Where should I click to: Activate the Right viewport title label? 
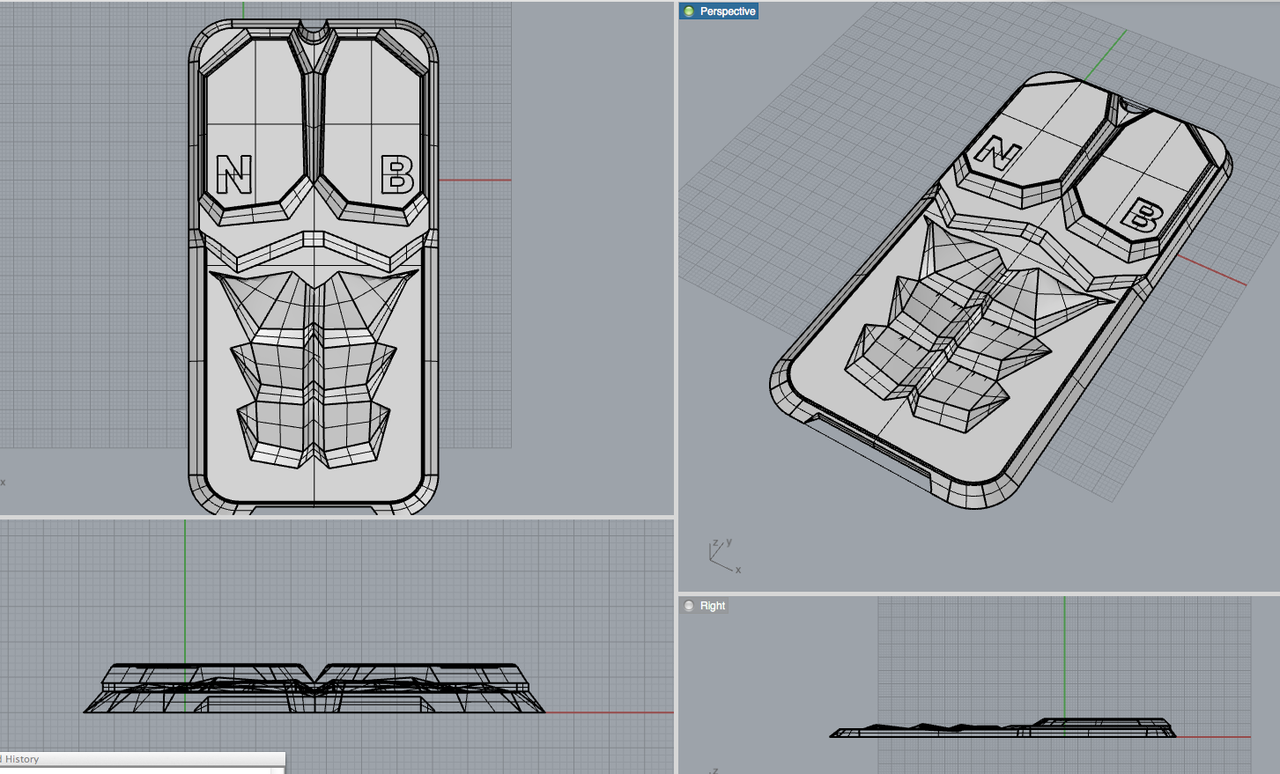712,606
